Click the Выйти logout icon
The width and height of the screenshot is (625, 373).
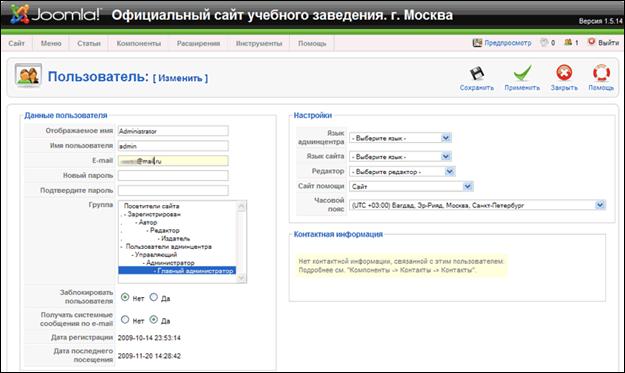click(x=592, y=42)
